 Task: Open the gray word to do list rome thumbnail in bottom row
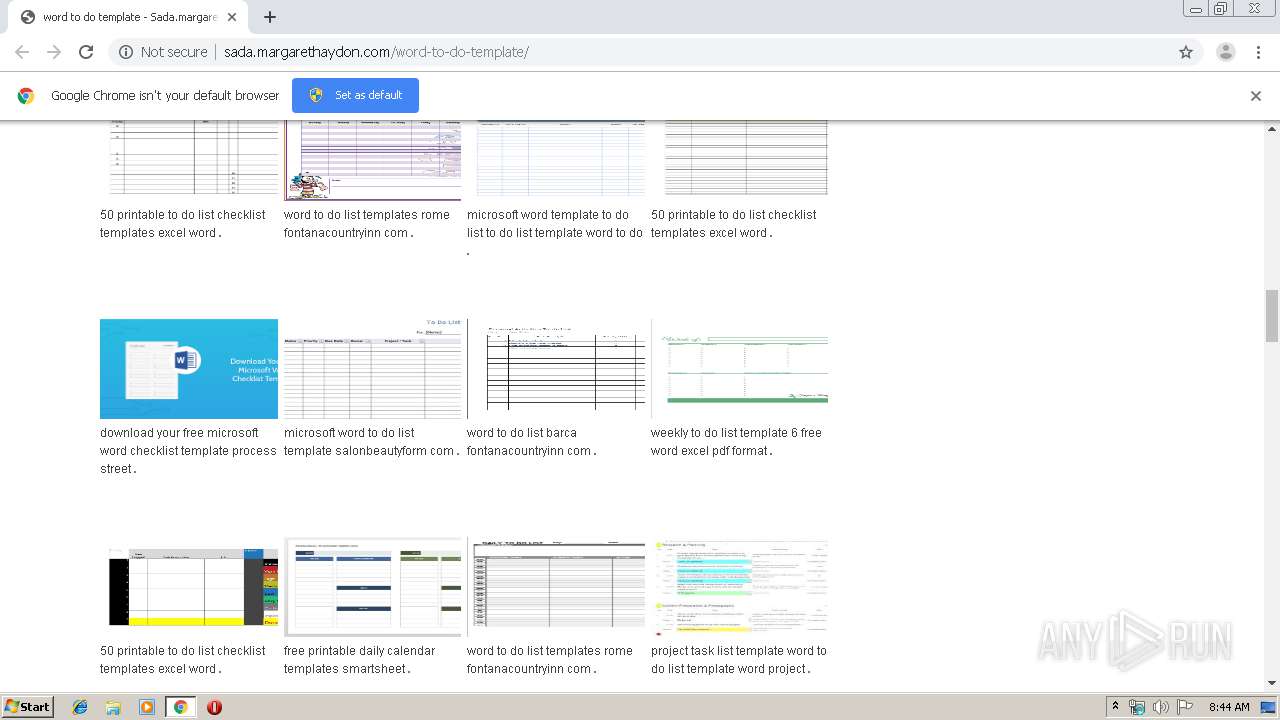point(556,587)
